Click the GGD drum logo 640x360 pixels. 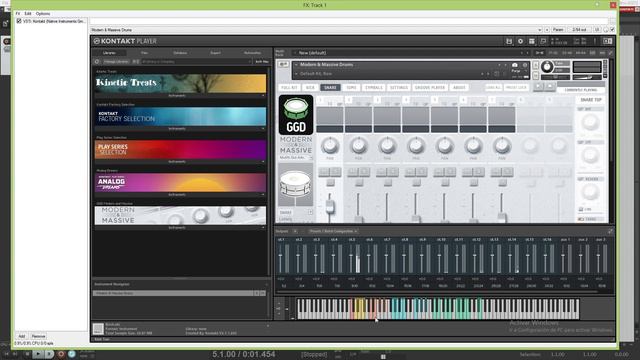296,115
